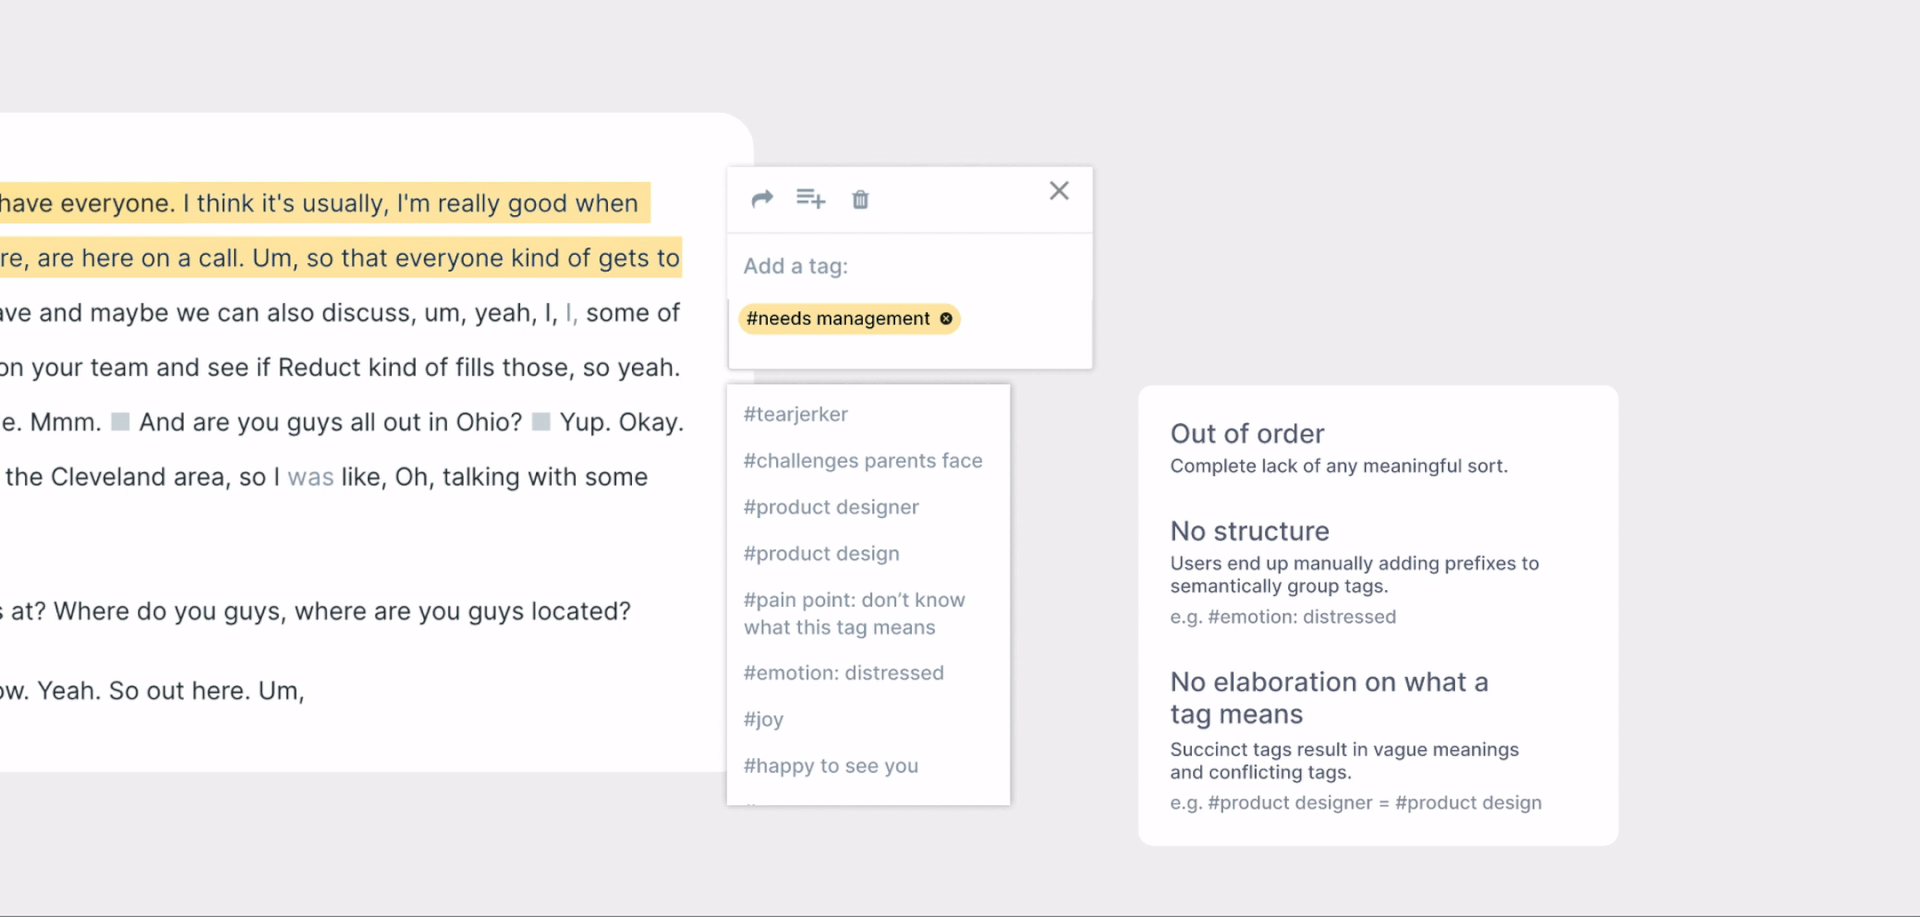Choose the #tearjerker tag suggestion
Viewport: 1920px width, 917px height.
click(x=796, y=414)
